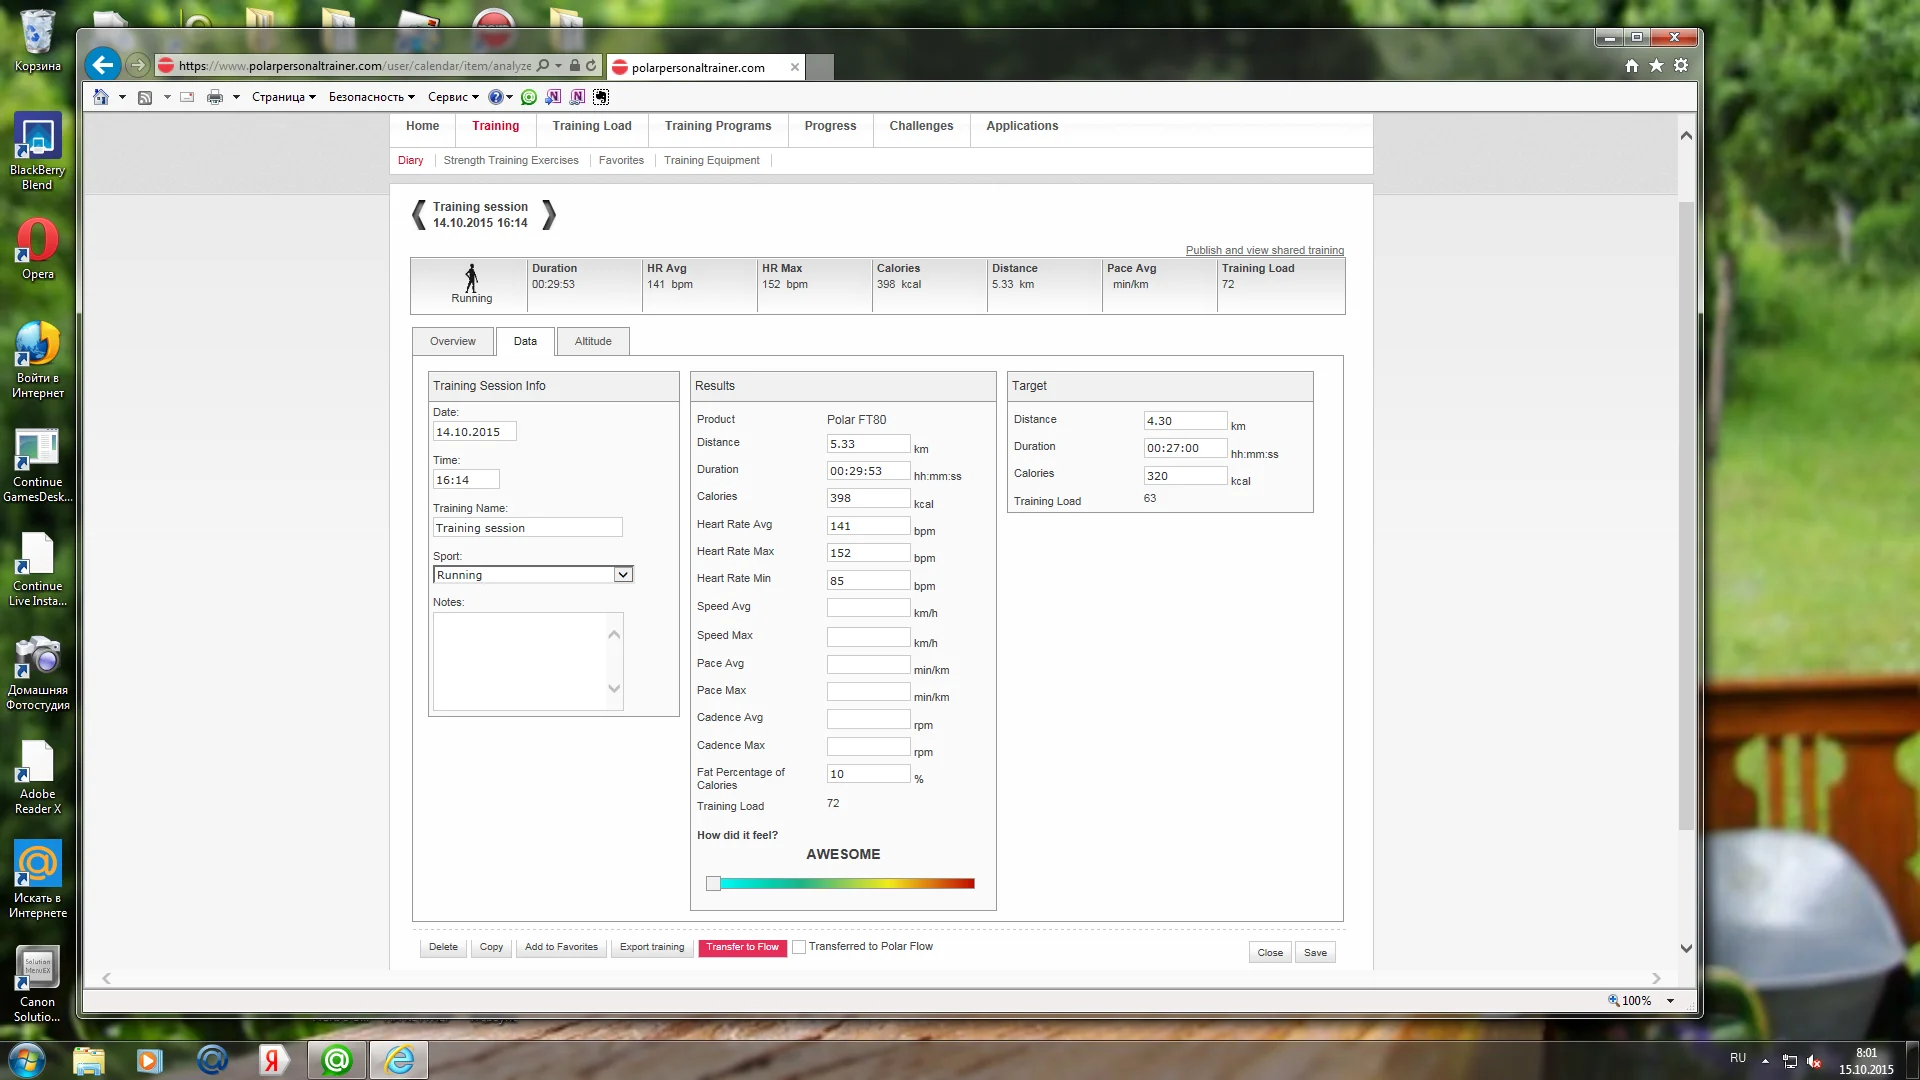Click the RSS feeds icon
Screen dimensions: 1920x1080
click(x=145, y=97)
